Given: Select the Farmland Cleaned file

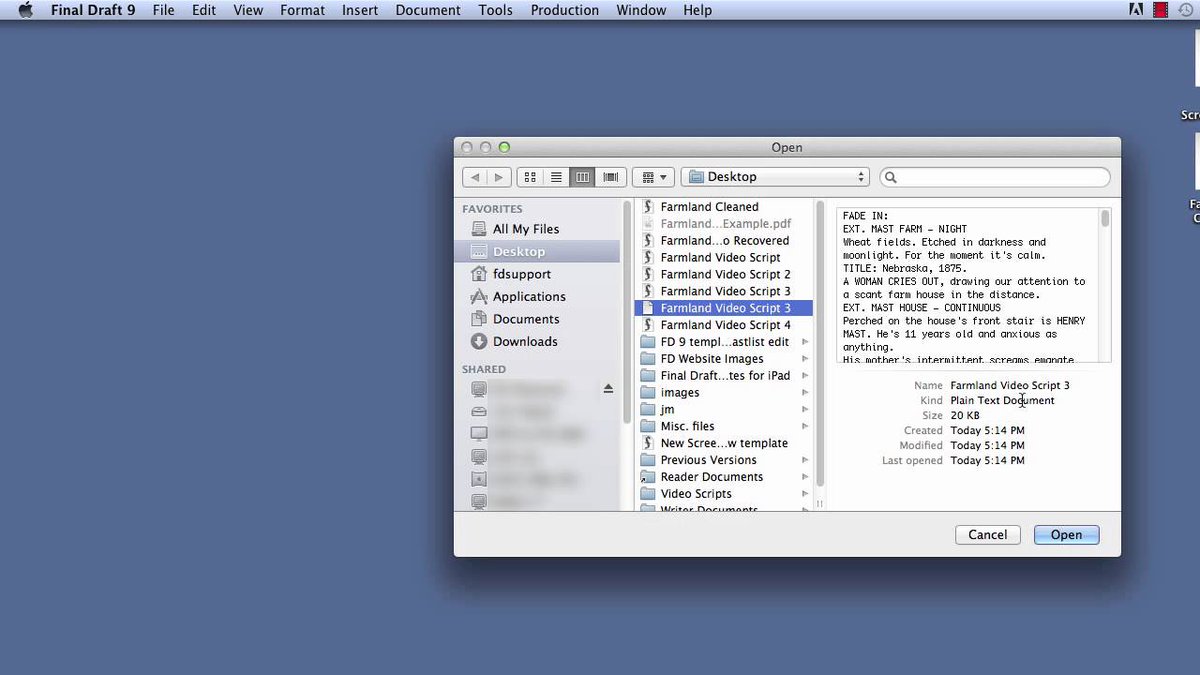Looking at the screenshot, I should [x=709, y=207].
